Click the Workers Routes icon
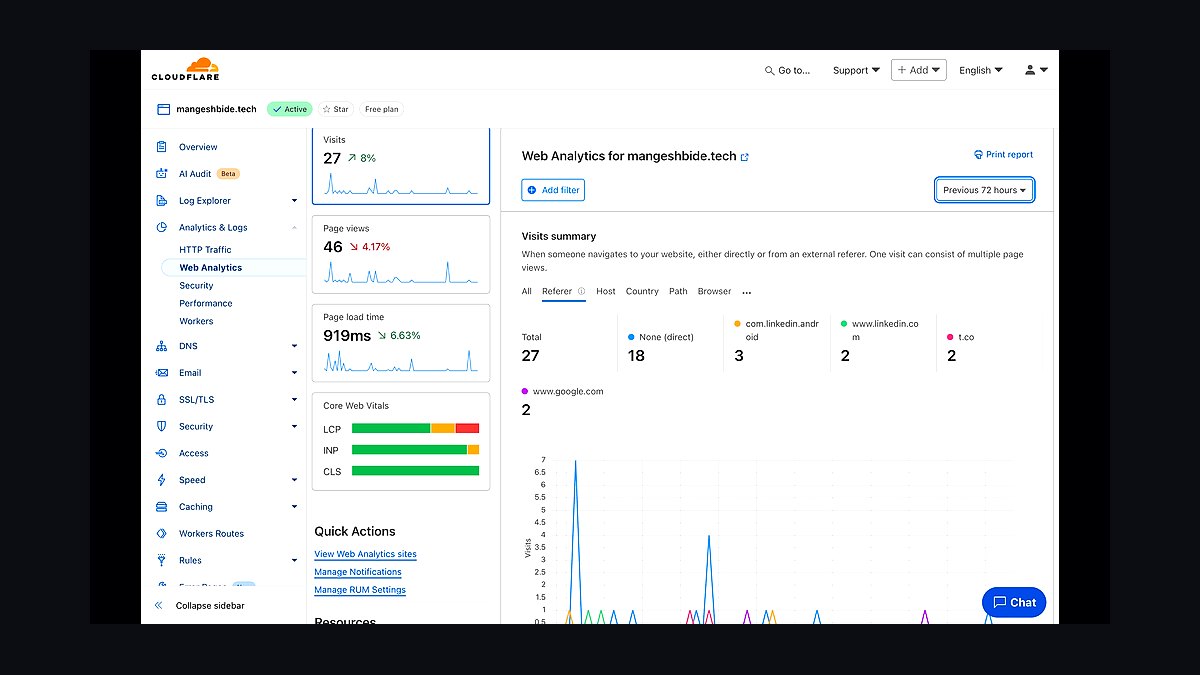This screenshot has width=1200, height=675. click(x=162, y=534)
